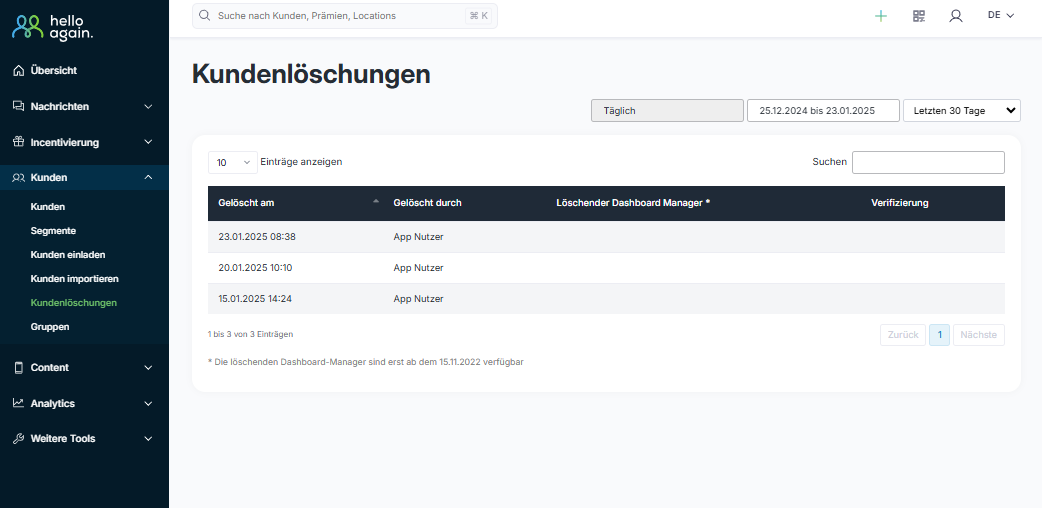
Task: Open Übersicht in the sidebar
Action: (x=54, y=70)
